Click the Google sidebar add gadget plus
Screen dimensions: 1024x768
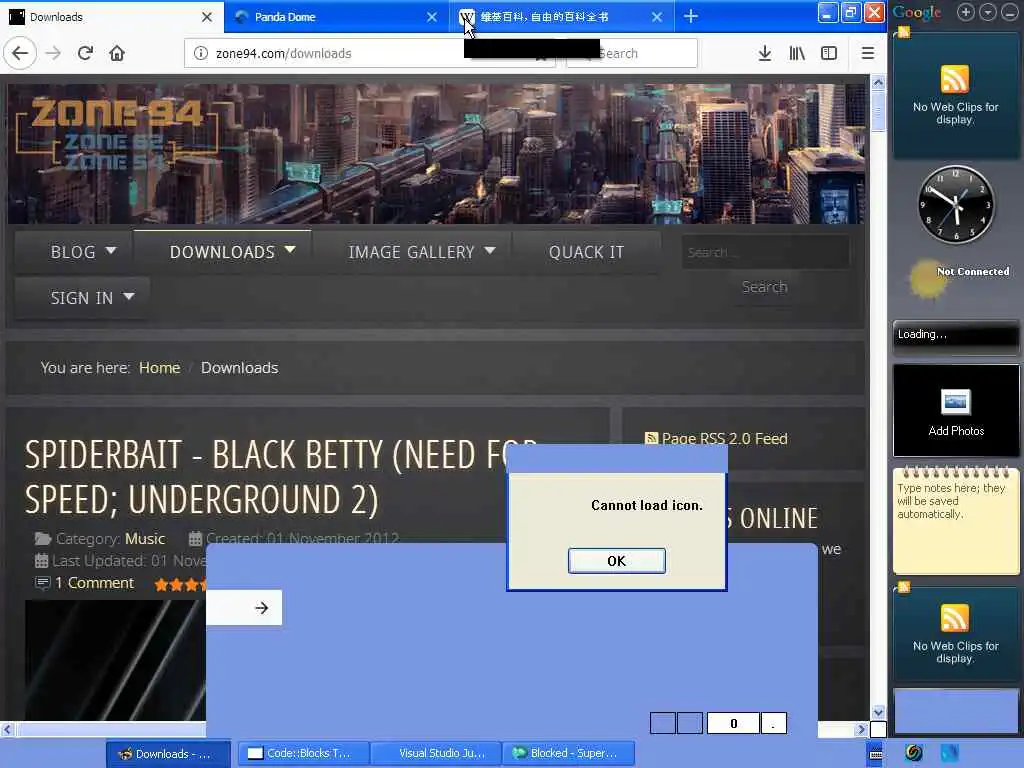coord(965,12)
